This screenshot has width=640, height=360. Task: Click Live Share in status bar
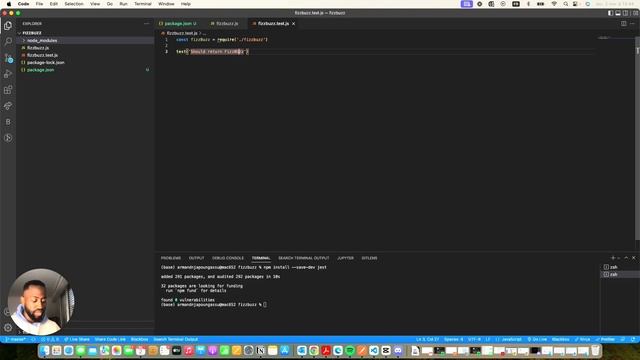click(77, 339)
